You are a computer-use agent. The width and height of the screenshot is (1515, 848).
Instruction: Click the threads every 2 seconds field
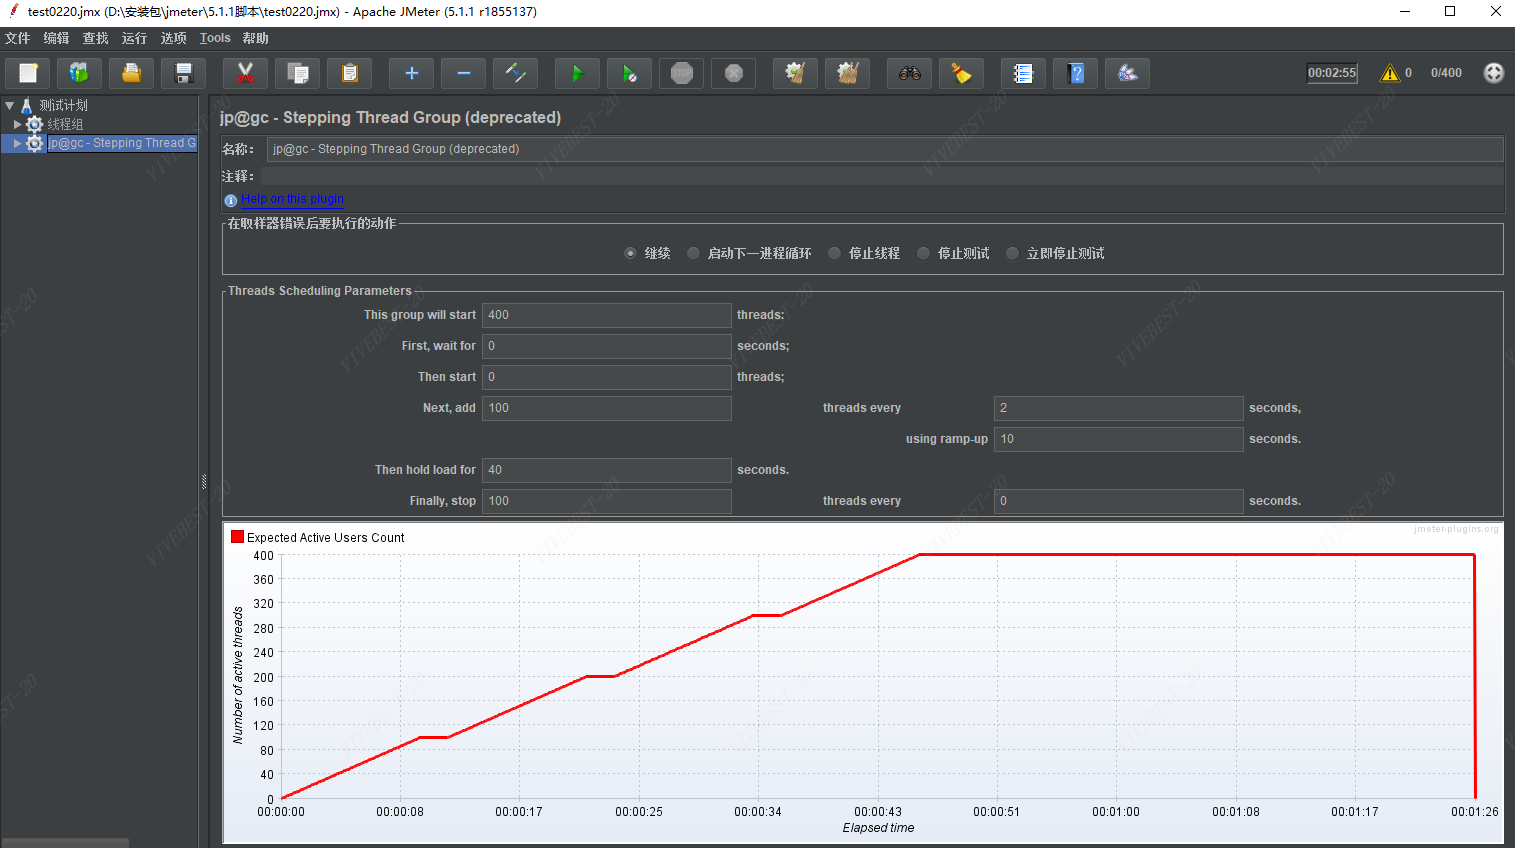1119,408
